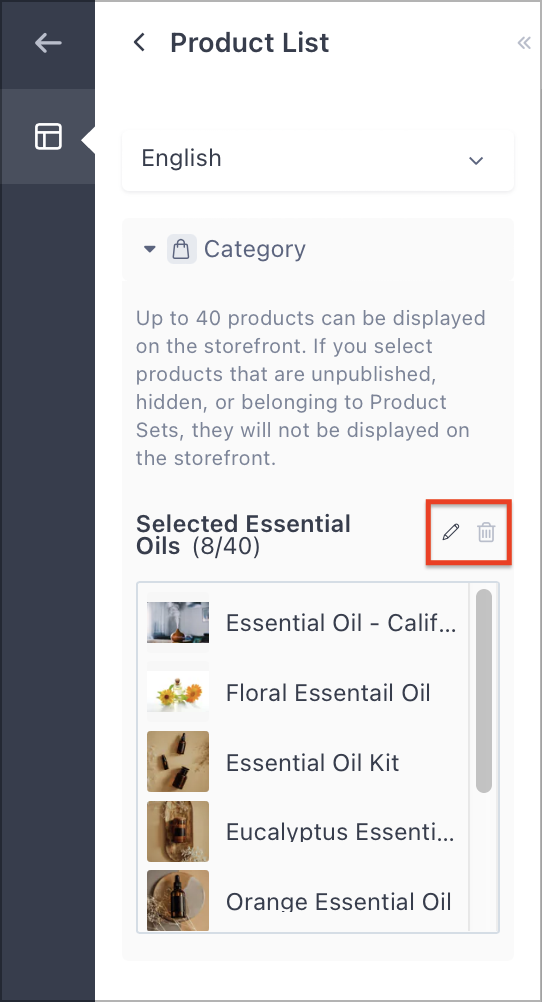Select Floral Essentail Oil list item
Screen dimensions: 542x1002
302,692
